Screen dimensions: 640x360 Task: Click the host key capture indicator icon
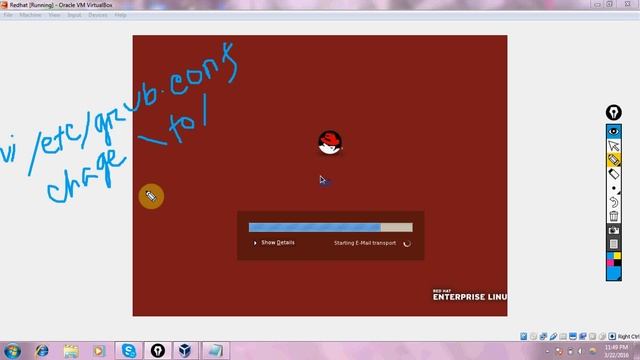pos(612,336)
